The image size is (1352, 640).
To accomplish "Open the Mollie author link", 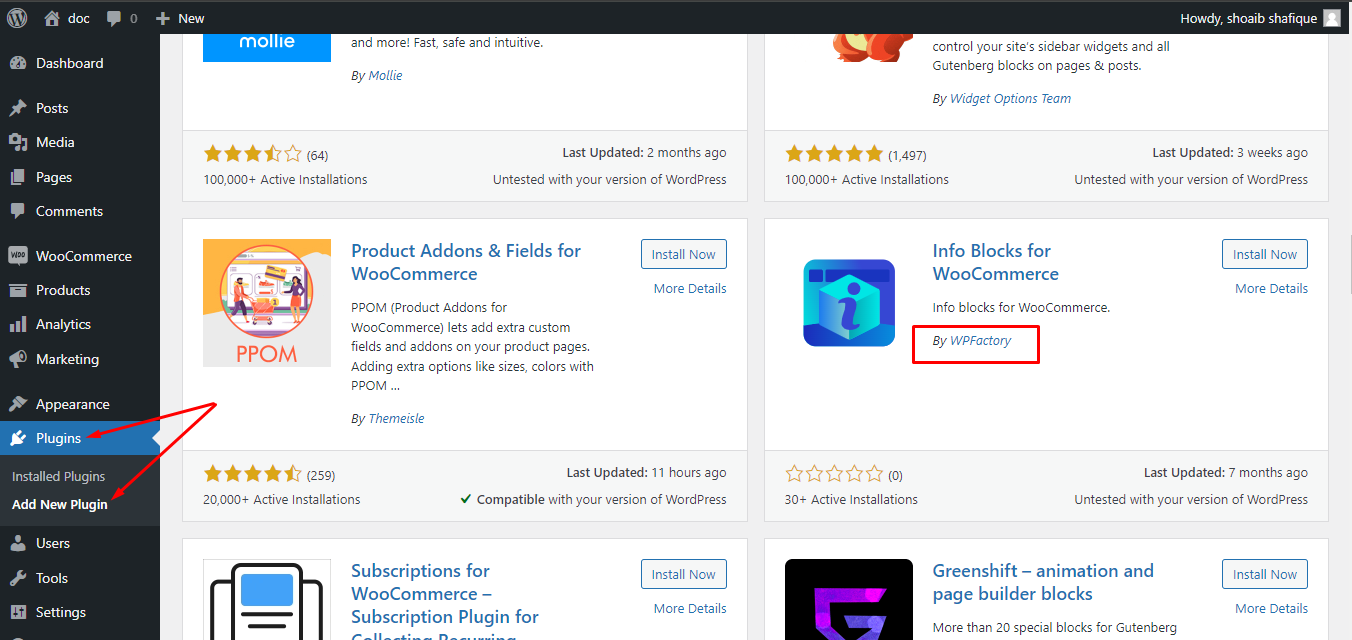I will point(385,75).
